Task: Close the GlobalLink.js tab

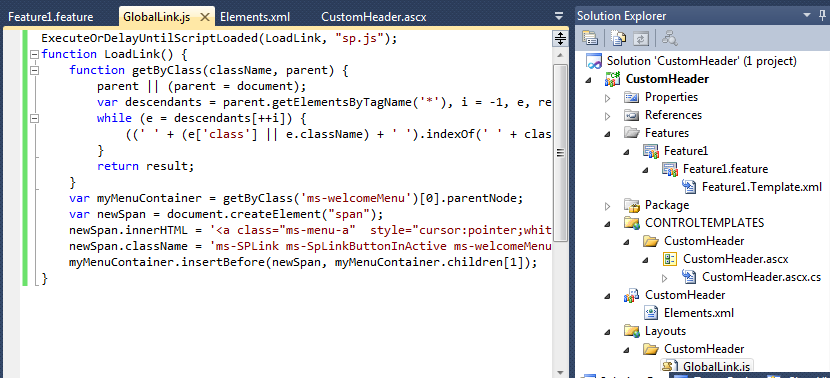Action: point(204,16)
